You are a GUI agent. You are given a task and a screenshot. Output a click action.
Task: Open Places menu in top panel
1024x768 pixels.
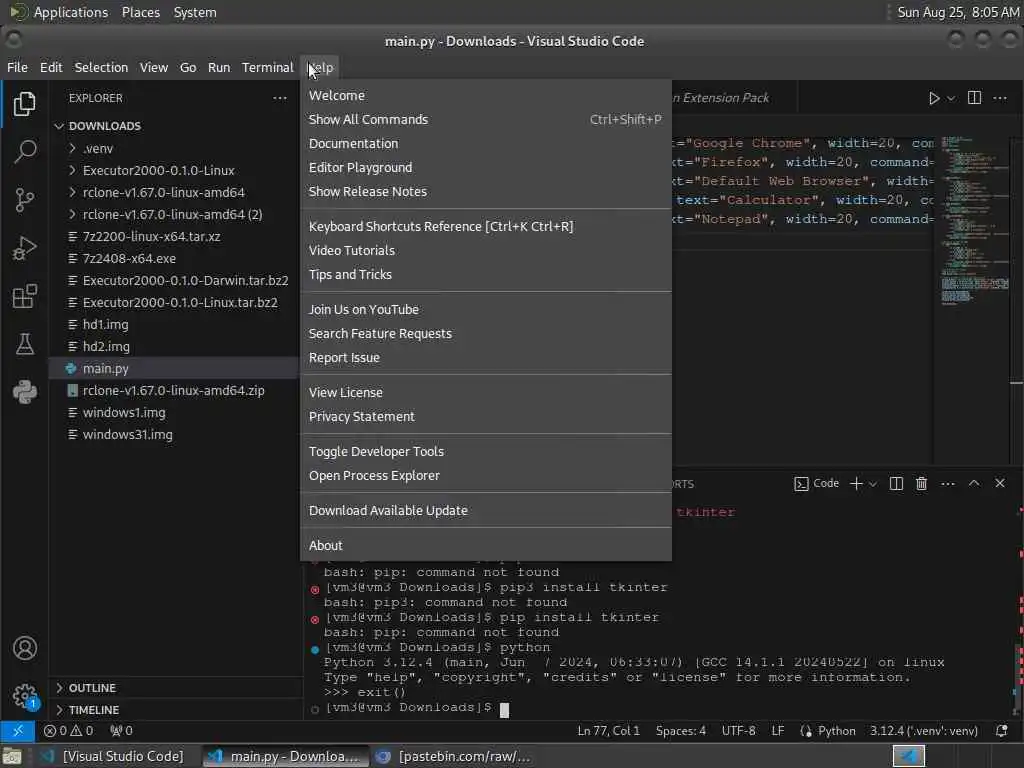point(140,12)
